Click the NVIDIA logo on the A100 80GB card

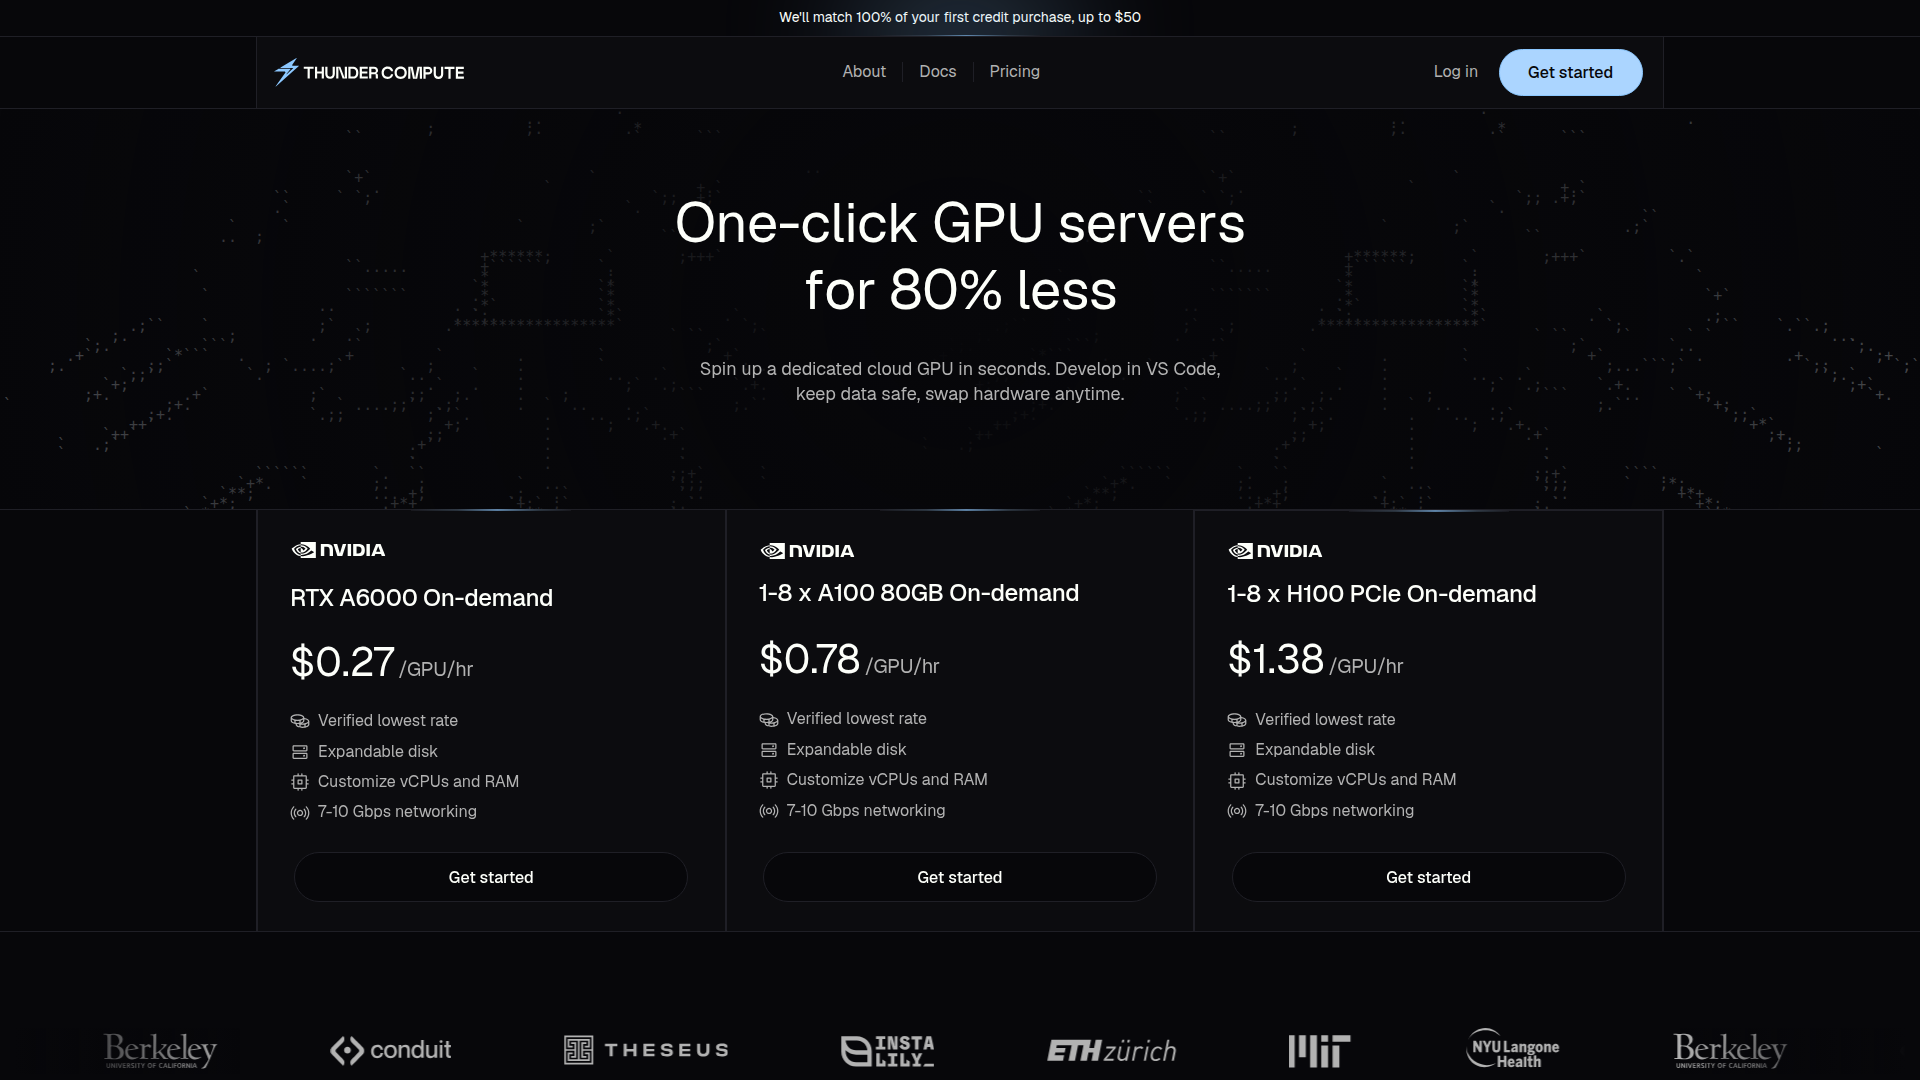pos(807,551)
